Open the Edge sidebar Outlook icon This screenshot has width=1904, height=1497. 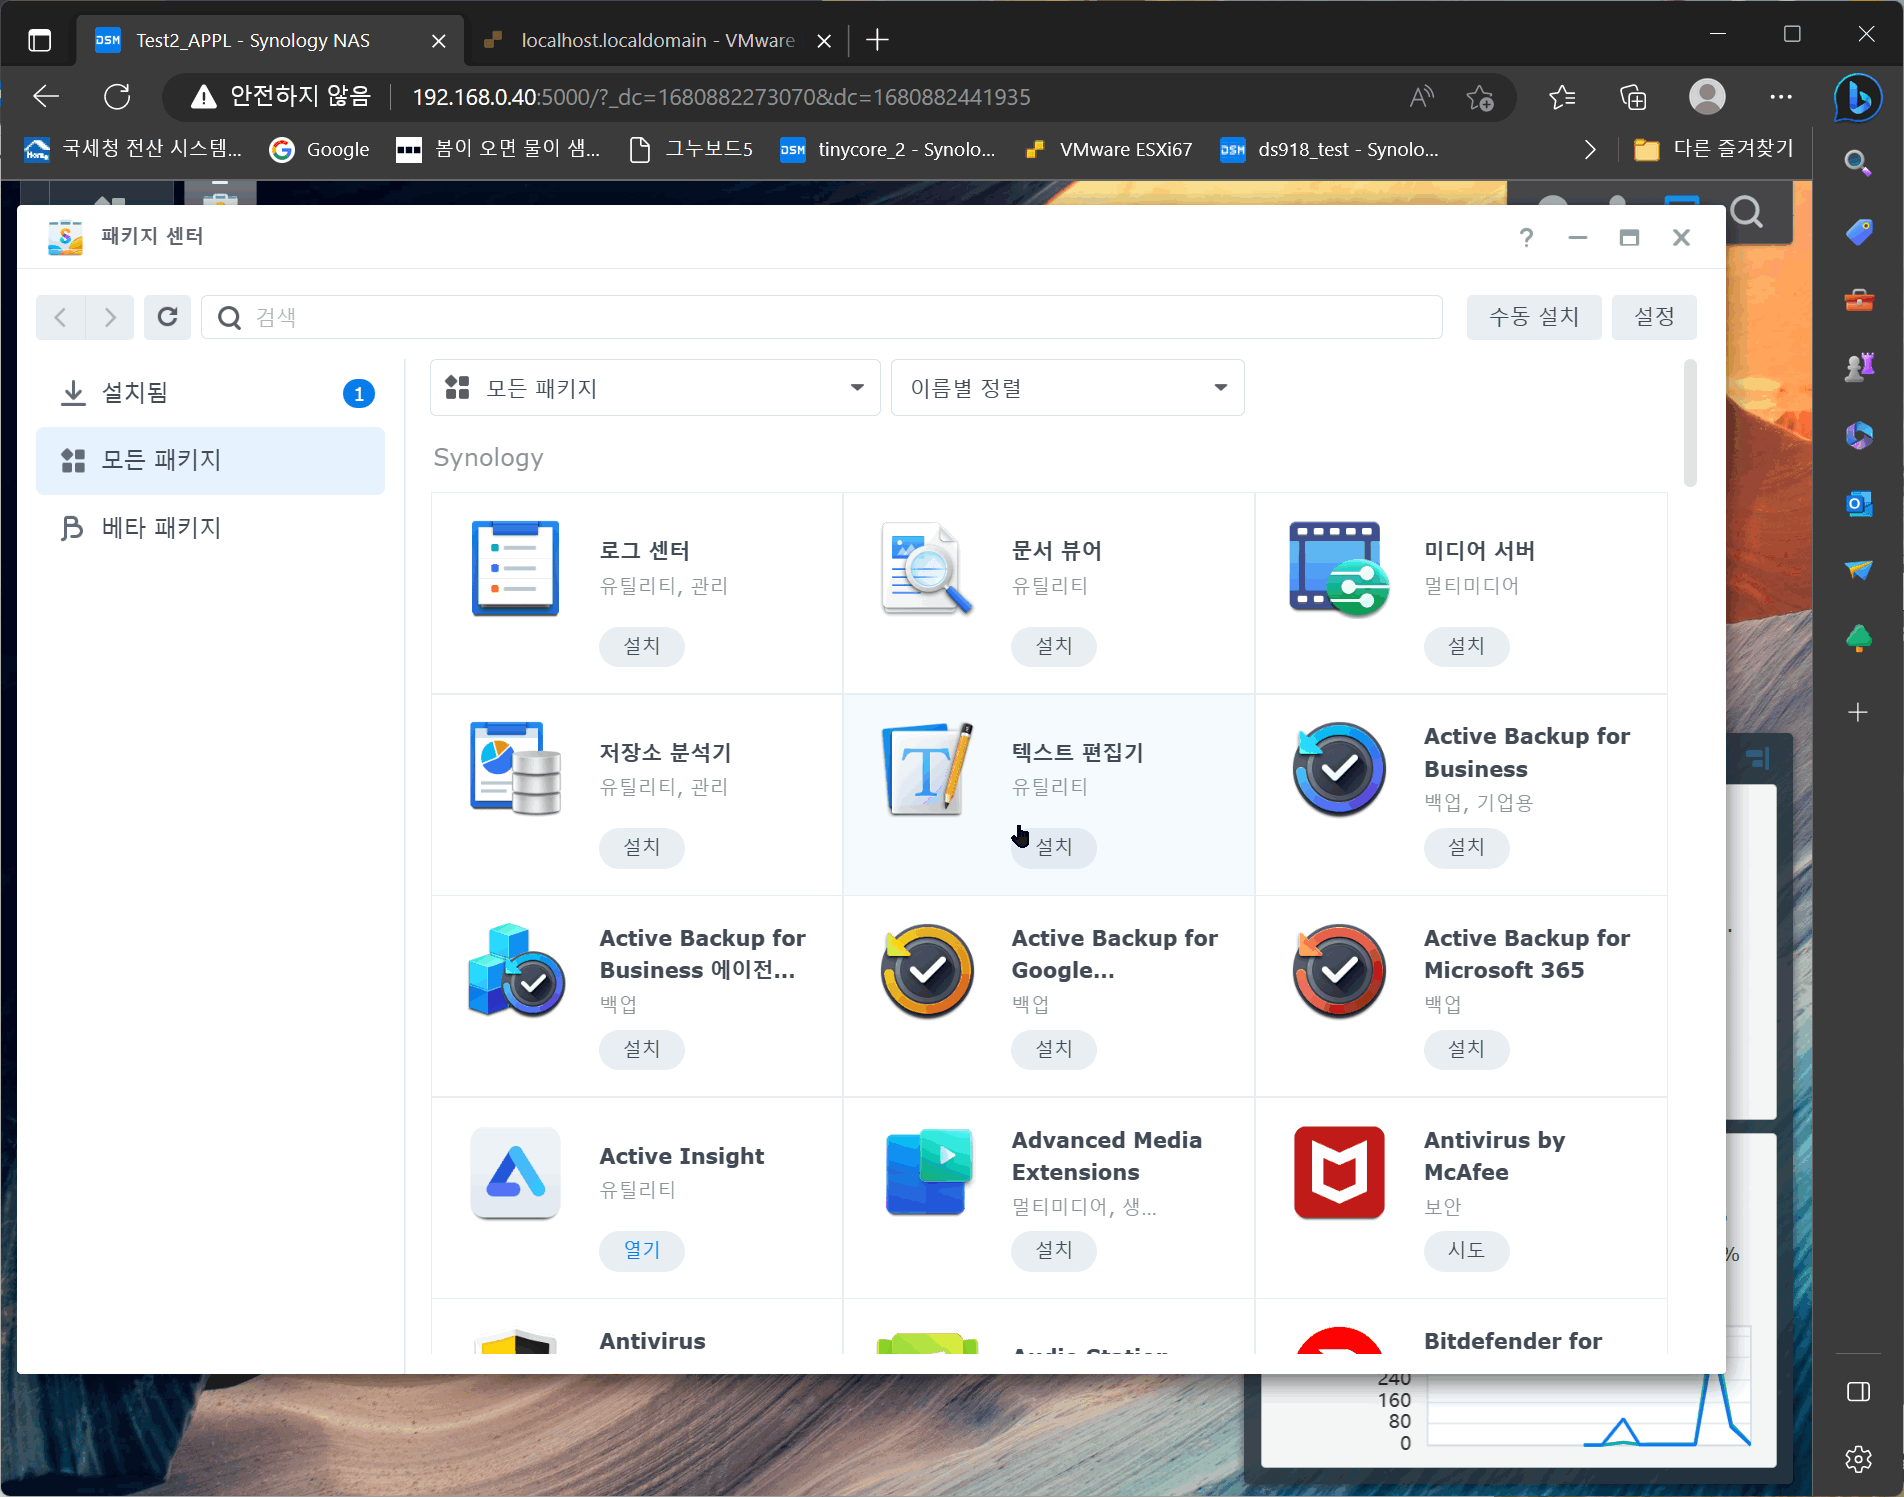[x=1859, y=503]
